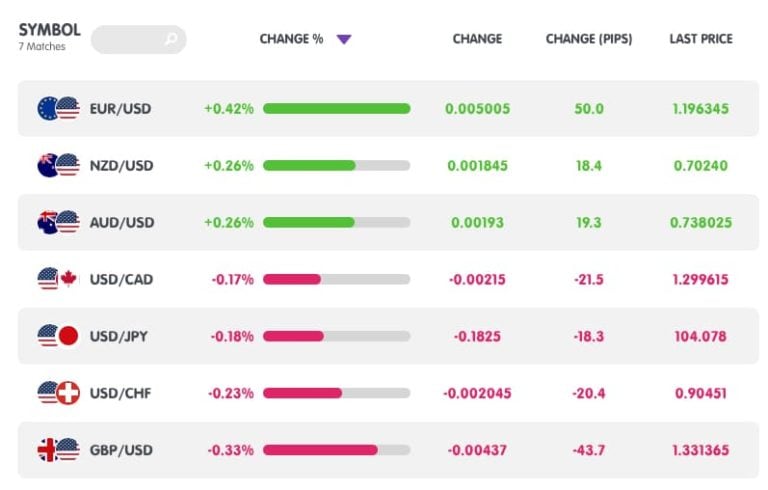Click the magnifier search icon
The height and width of the screenshot is (490, 768).
[171, 40]
